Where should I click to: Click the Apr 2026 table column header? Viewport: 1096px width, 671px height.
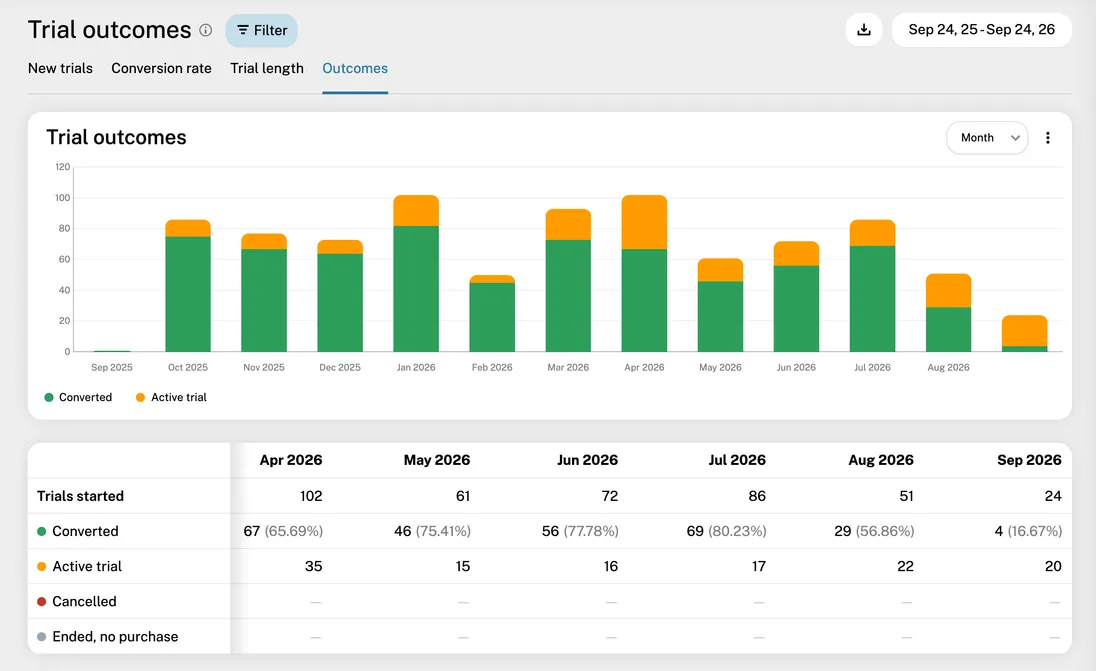pos(291,460)
